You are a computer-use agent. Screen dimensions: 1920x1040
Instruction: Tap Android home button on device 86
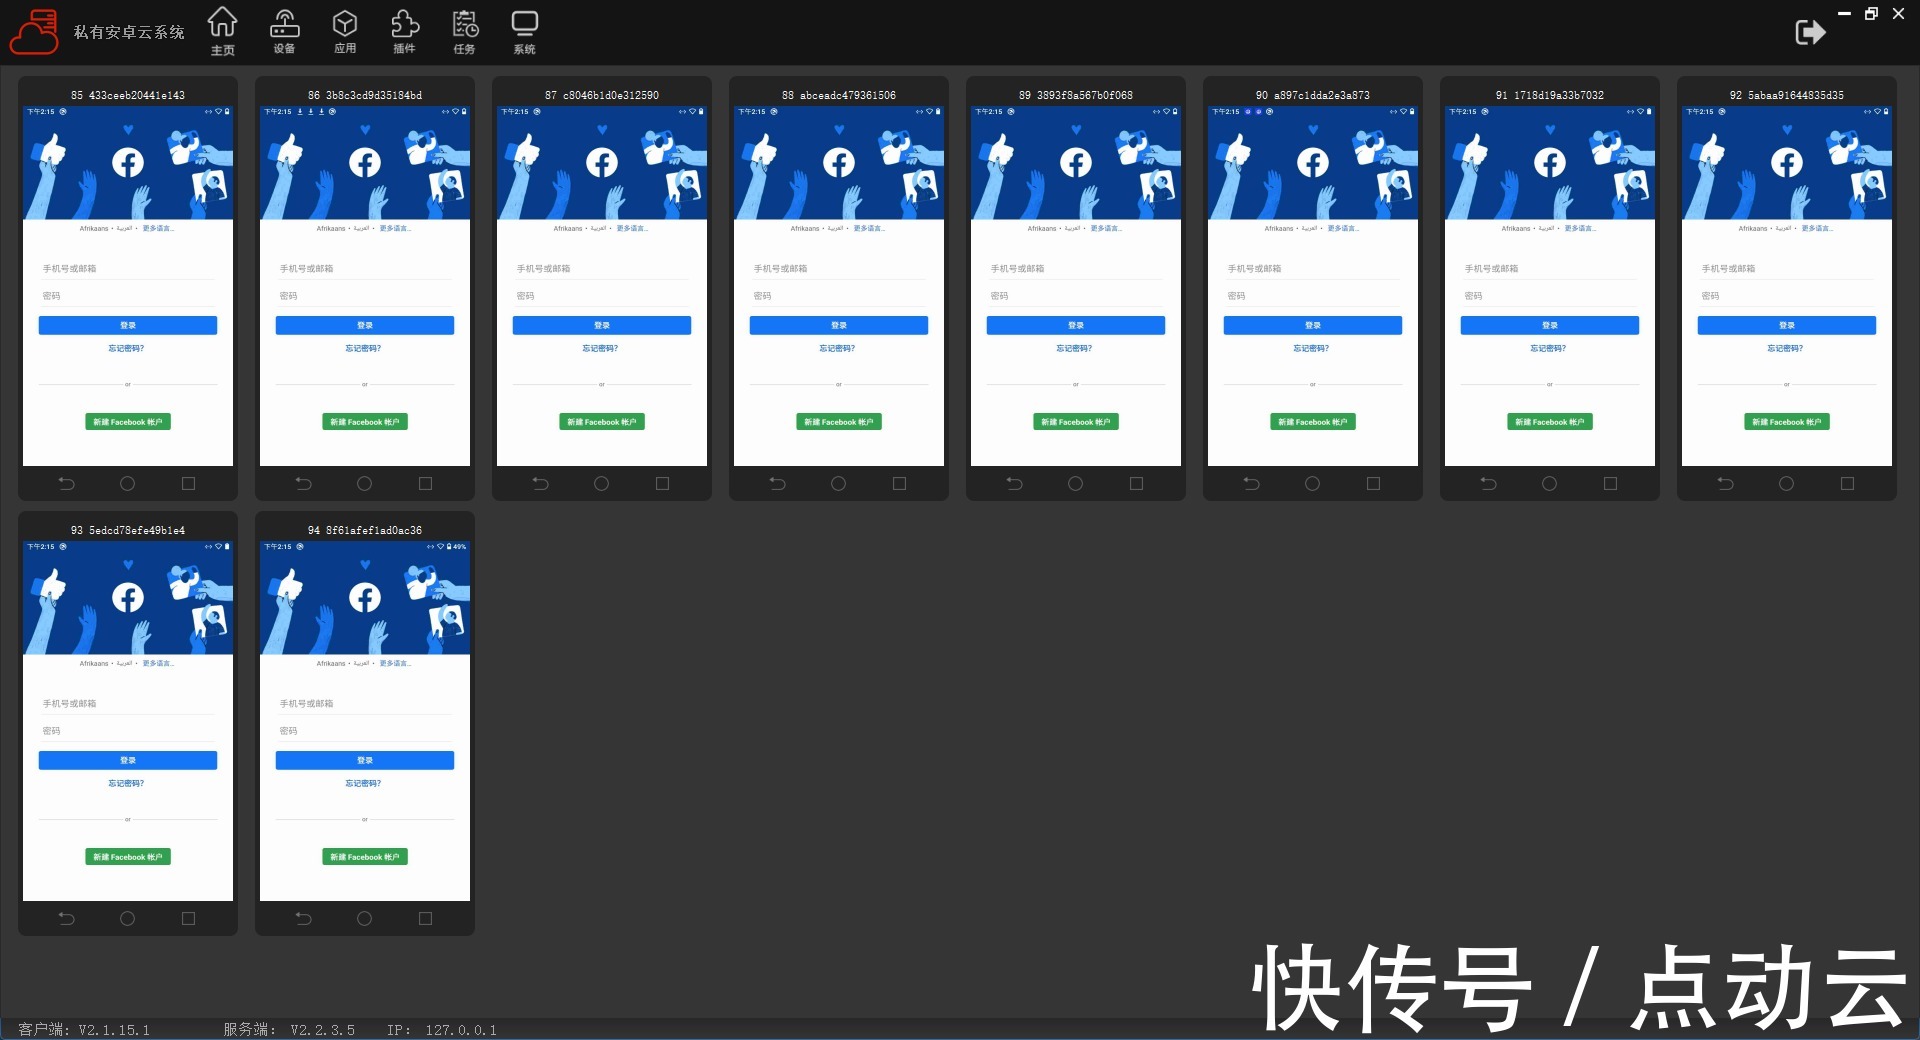click(x=364, y=484)
